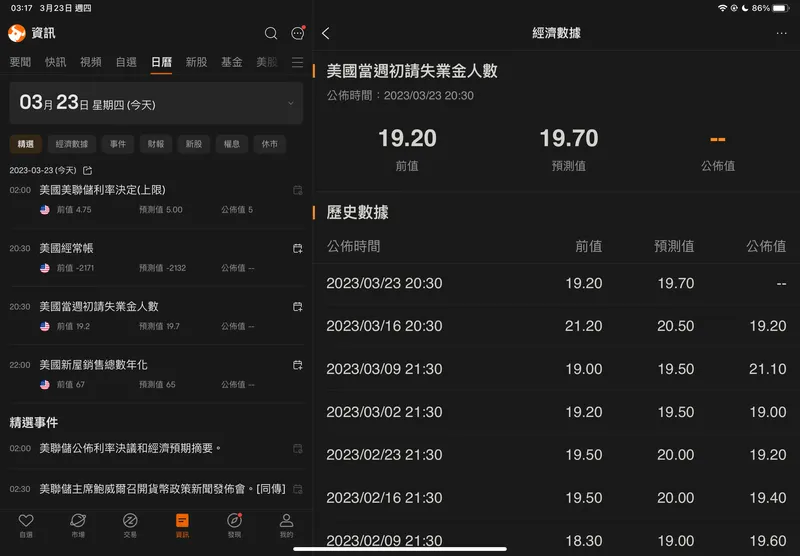Tap the Wi-Fi status icon
Viewport: 800px width, 556px height.
(x=722, y=8)
